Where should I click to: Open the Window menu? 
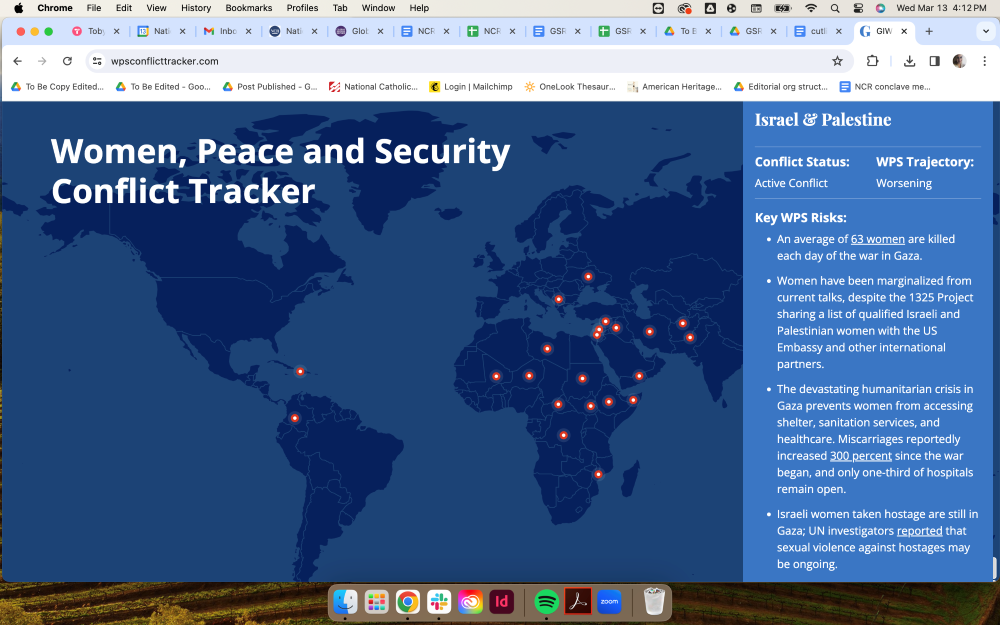tap(378, 8)
